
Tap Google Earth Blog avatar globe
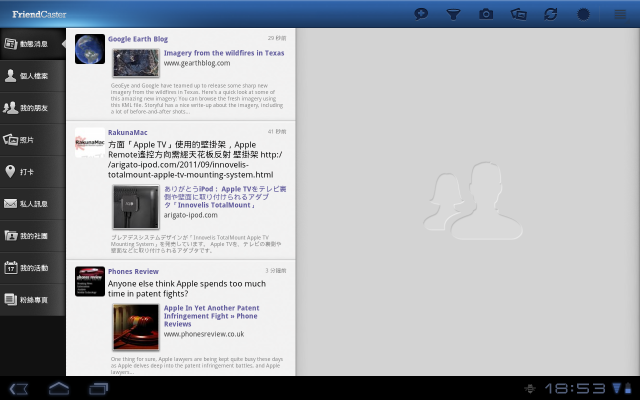(x=90, y=49)
